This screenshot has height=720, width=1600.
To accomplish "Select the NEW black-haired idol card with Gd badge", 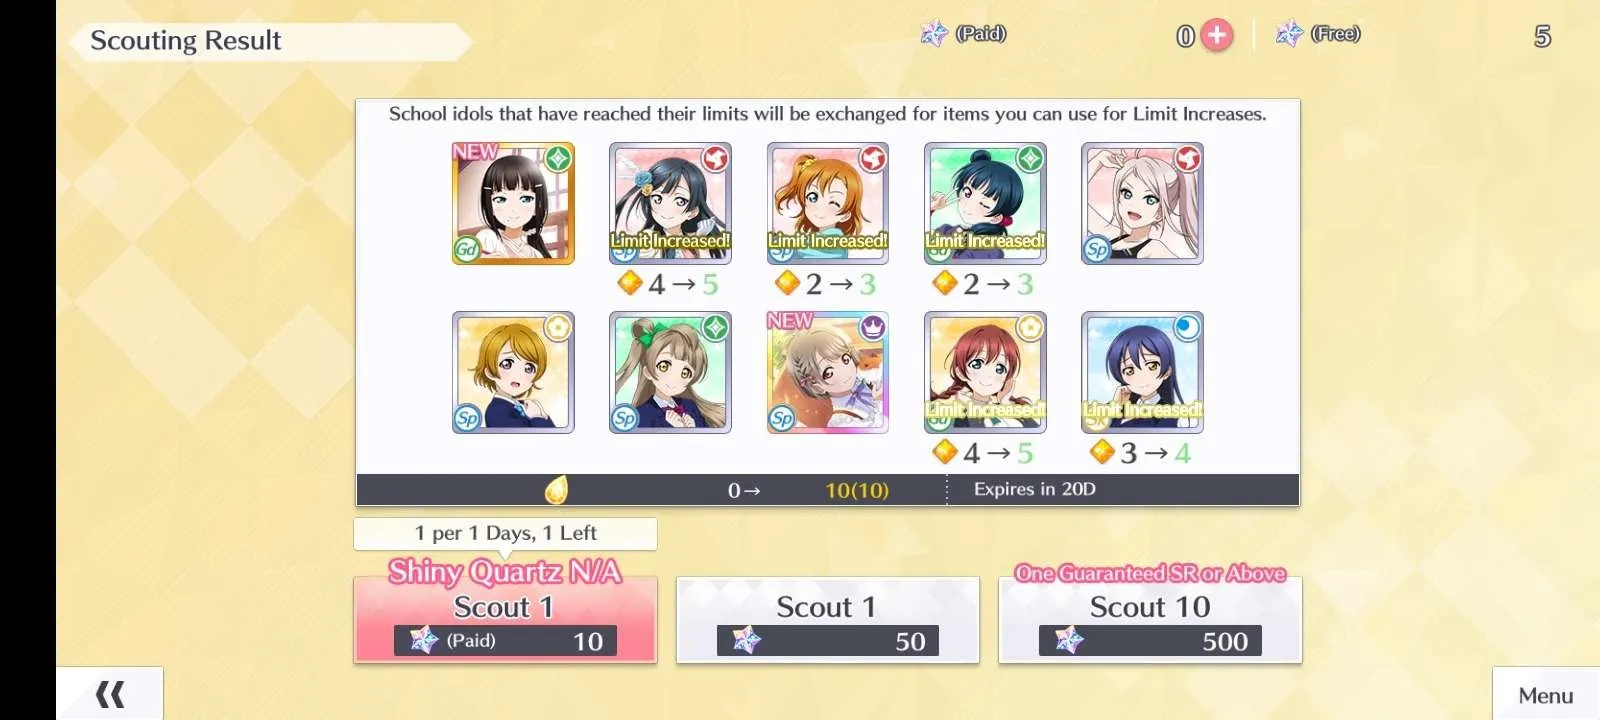I will 513,203.
